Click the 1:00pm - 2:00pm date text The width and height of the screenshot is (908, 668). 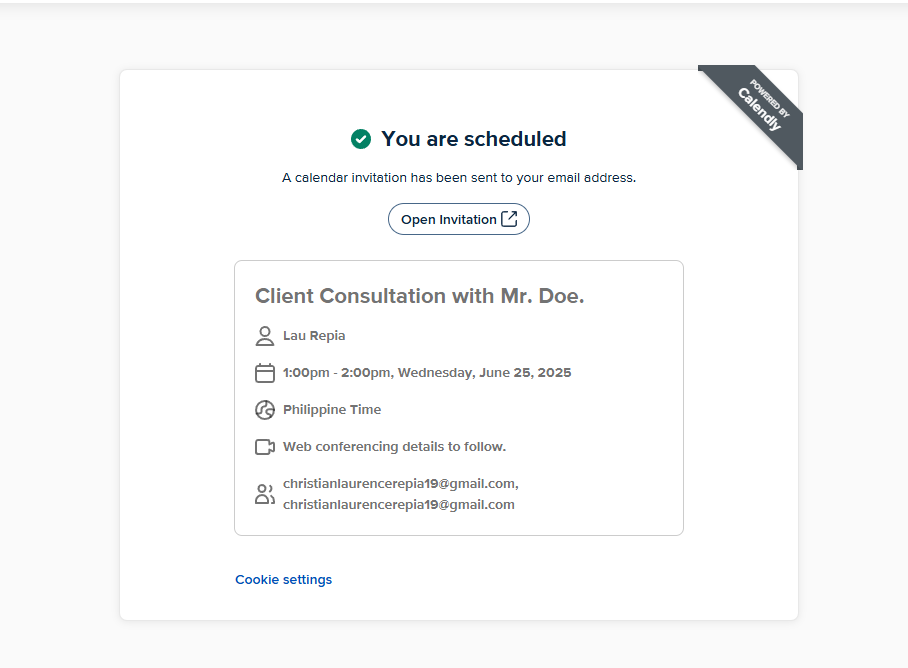click(427, 373)
